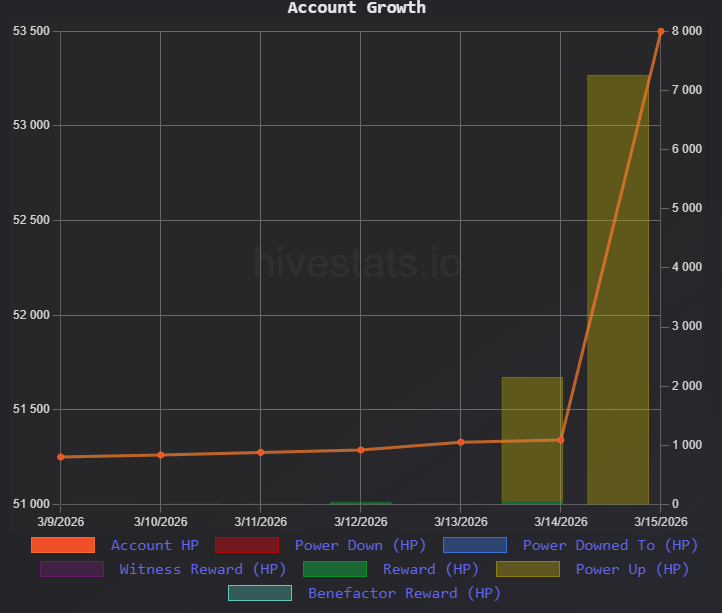Select the Account HP data point for 3/9/2026
Screen dimensions: 722x613
60,457
